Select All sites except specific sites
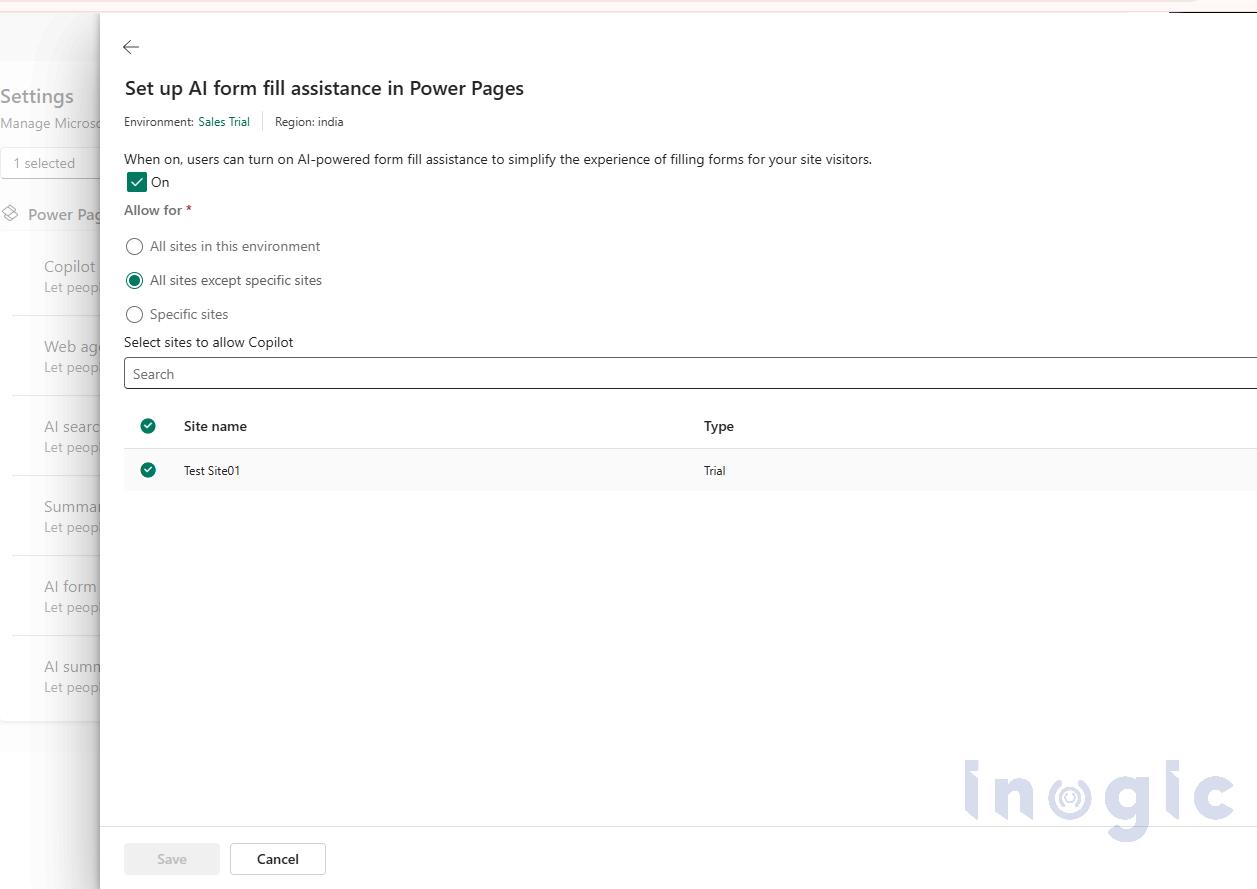This screenshot has width=1257, height=889. pyautogui.click(x=134, y=280)
